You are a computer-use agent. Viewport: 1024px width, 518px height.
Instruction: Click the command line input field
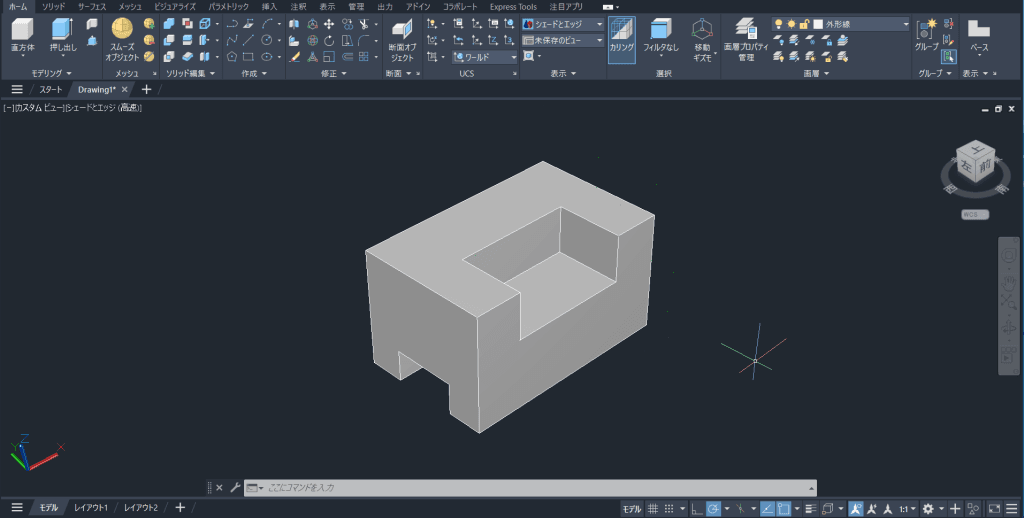tap(530, 487)
